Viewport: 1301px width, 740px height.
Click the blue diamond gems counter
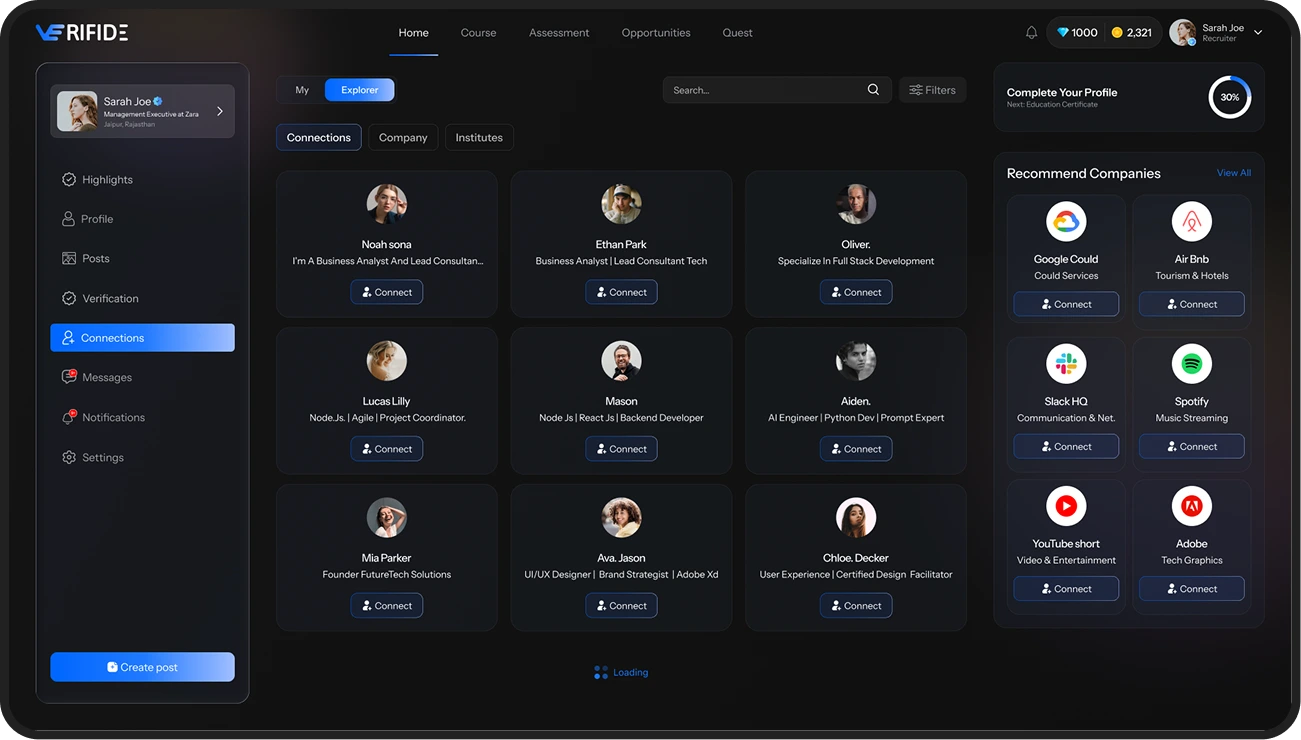click(1077, 33)
